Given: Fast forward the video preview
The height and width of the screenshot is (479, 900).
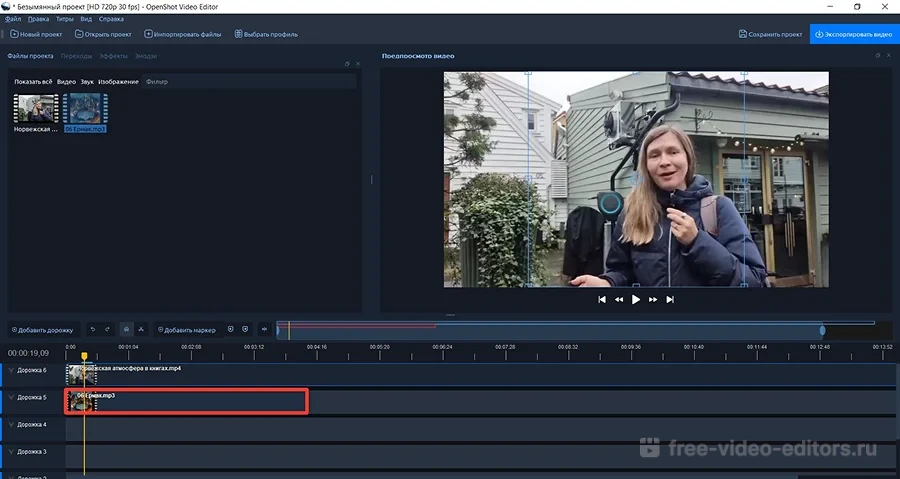Looking at the screenshot, I should coord(653,299).
